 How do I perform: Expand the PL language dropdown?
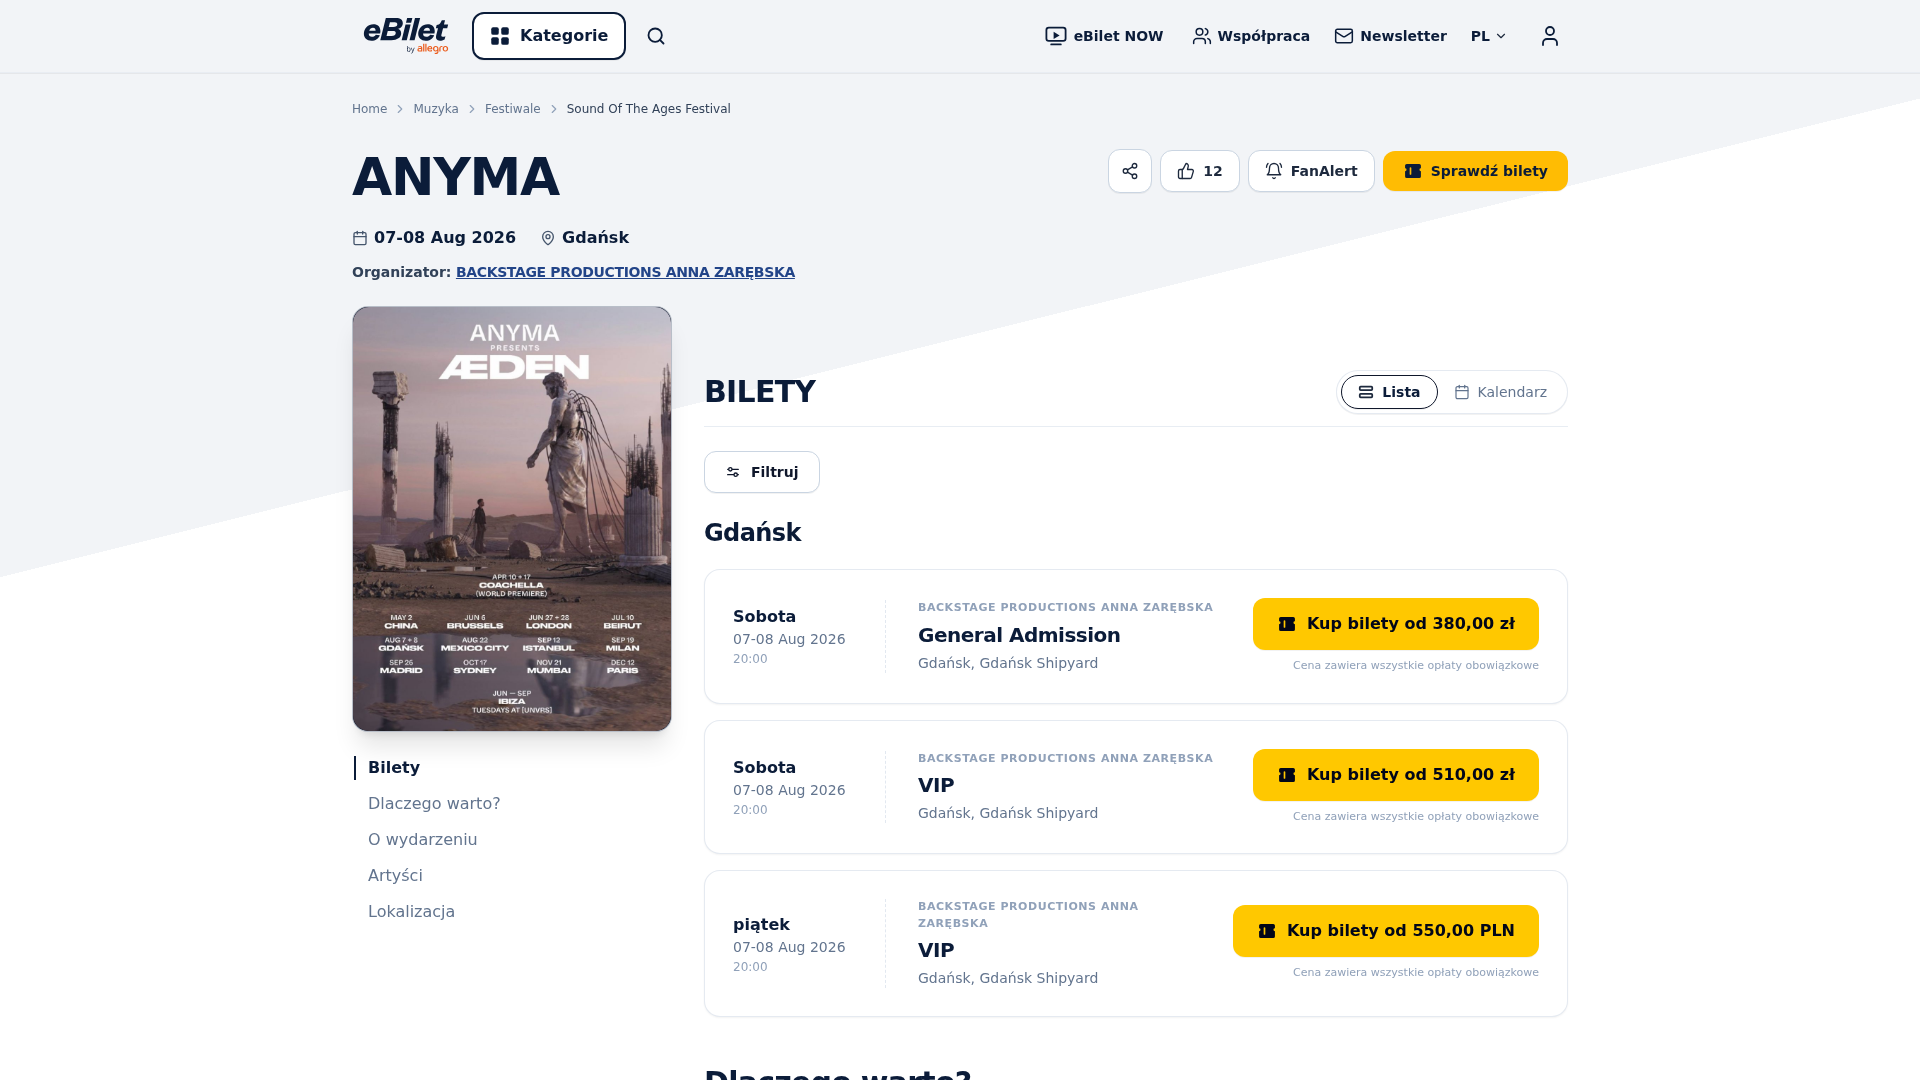pos(1488,36)
